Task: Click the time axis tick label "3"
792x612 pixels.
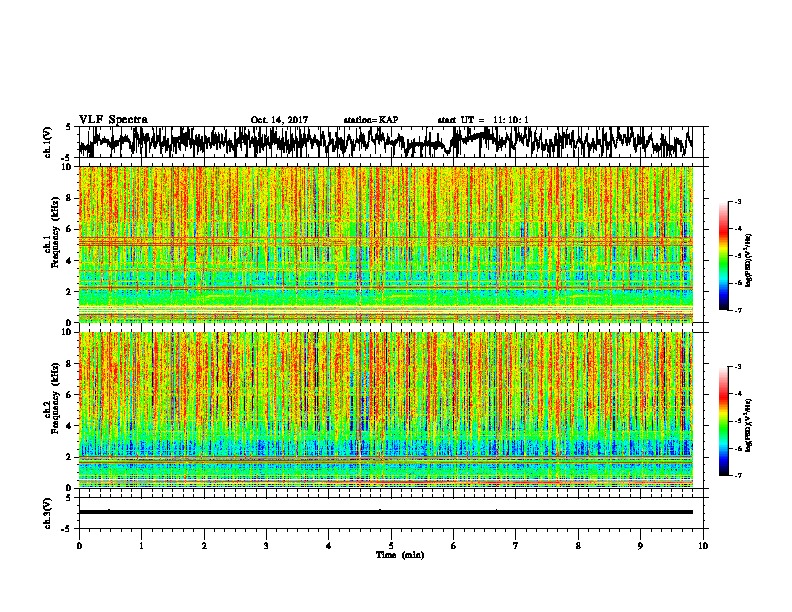Action: pos(266,546)
